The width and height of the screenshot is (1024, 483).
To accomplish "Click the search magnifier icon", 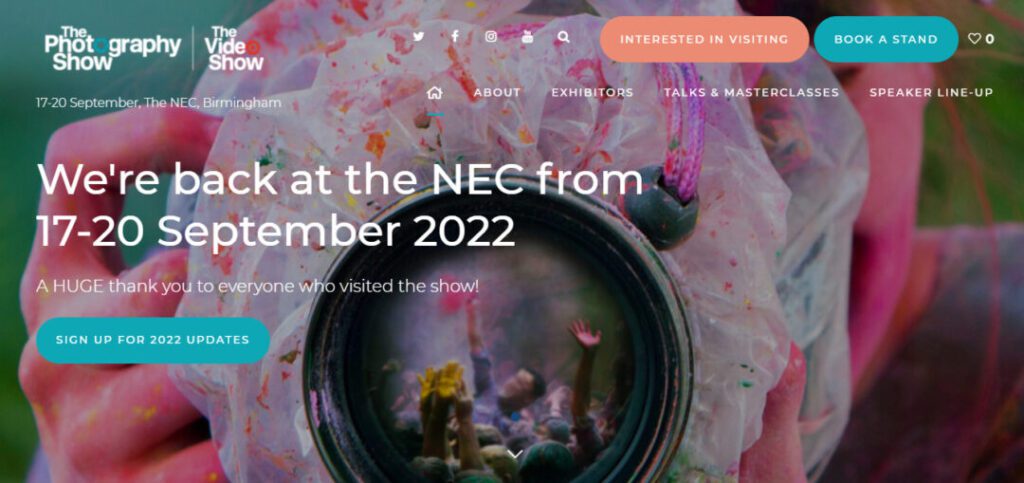I will point(564,37).
